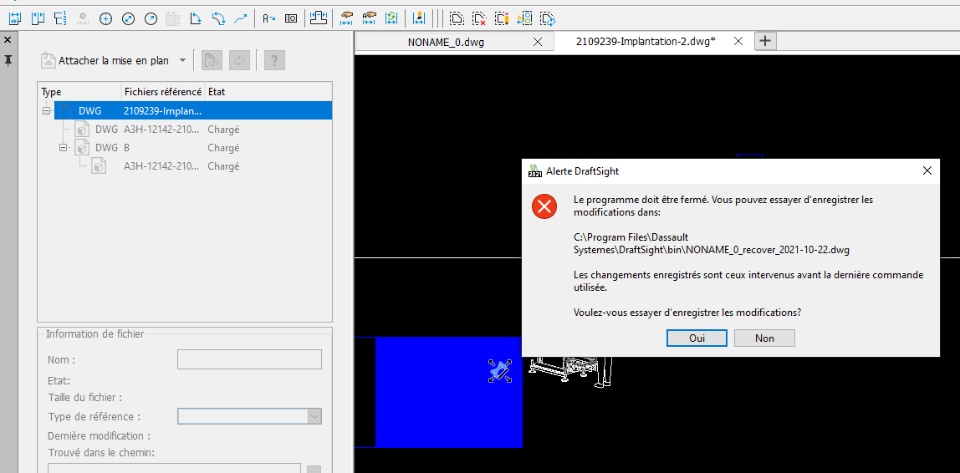Close the references side palette
Viewport: 960px width, 473px height.
[7, 40]
